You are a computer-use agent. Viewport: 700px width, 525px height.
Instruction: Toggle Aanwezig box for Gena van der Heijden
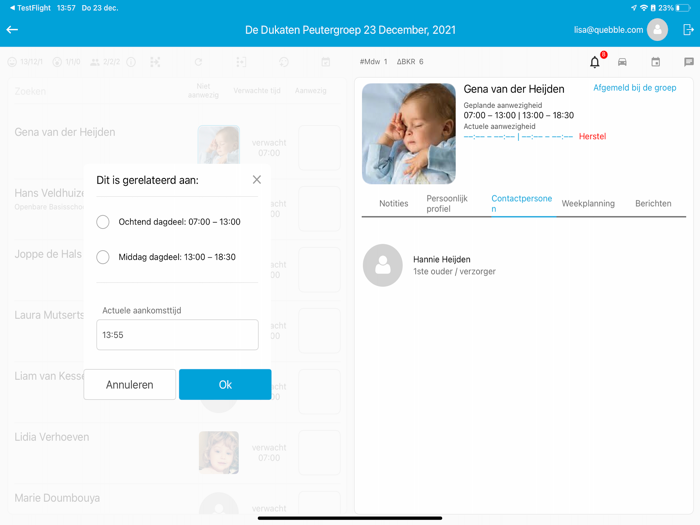319,148
